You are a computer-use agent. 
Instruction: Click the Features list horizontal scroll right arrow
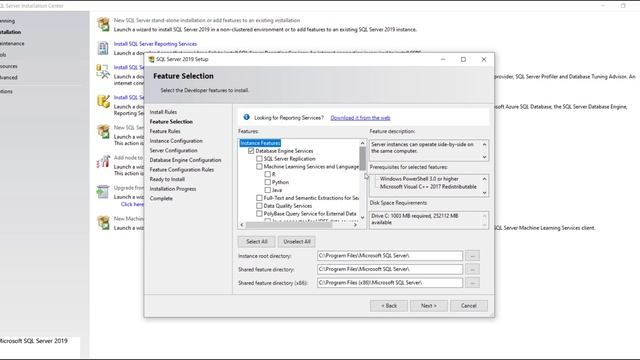pos(355,224)
